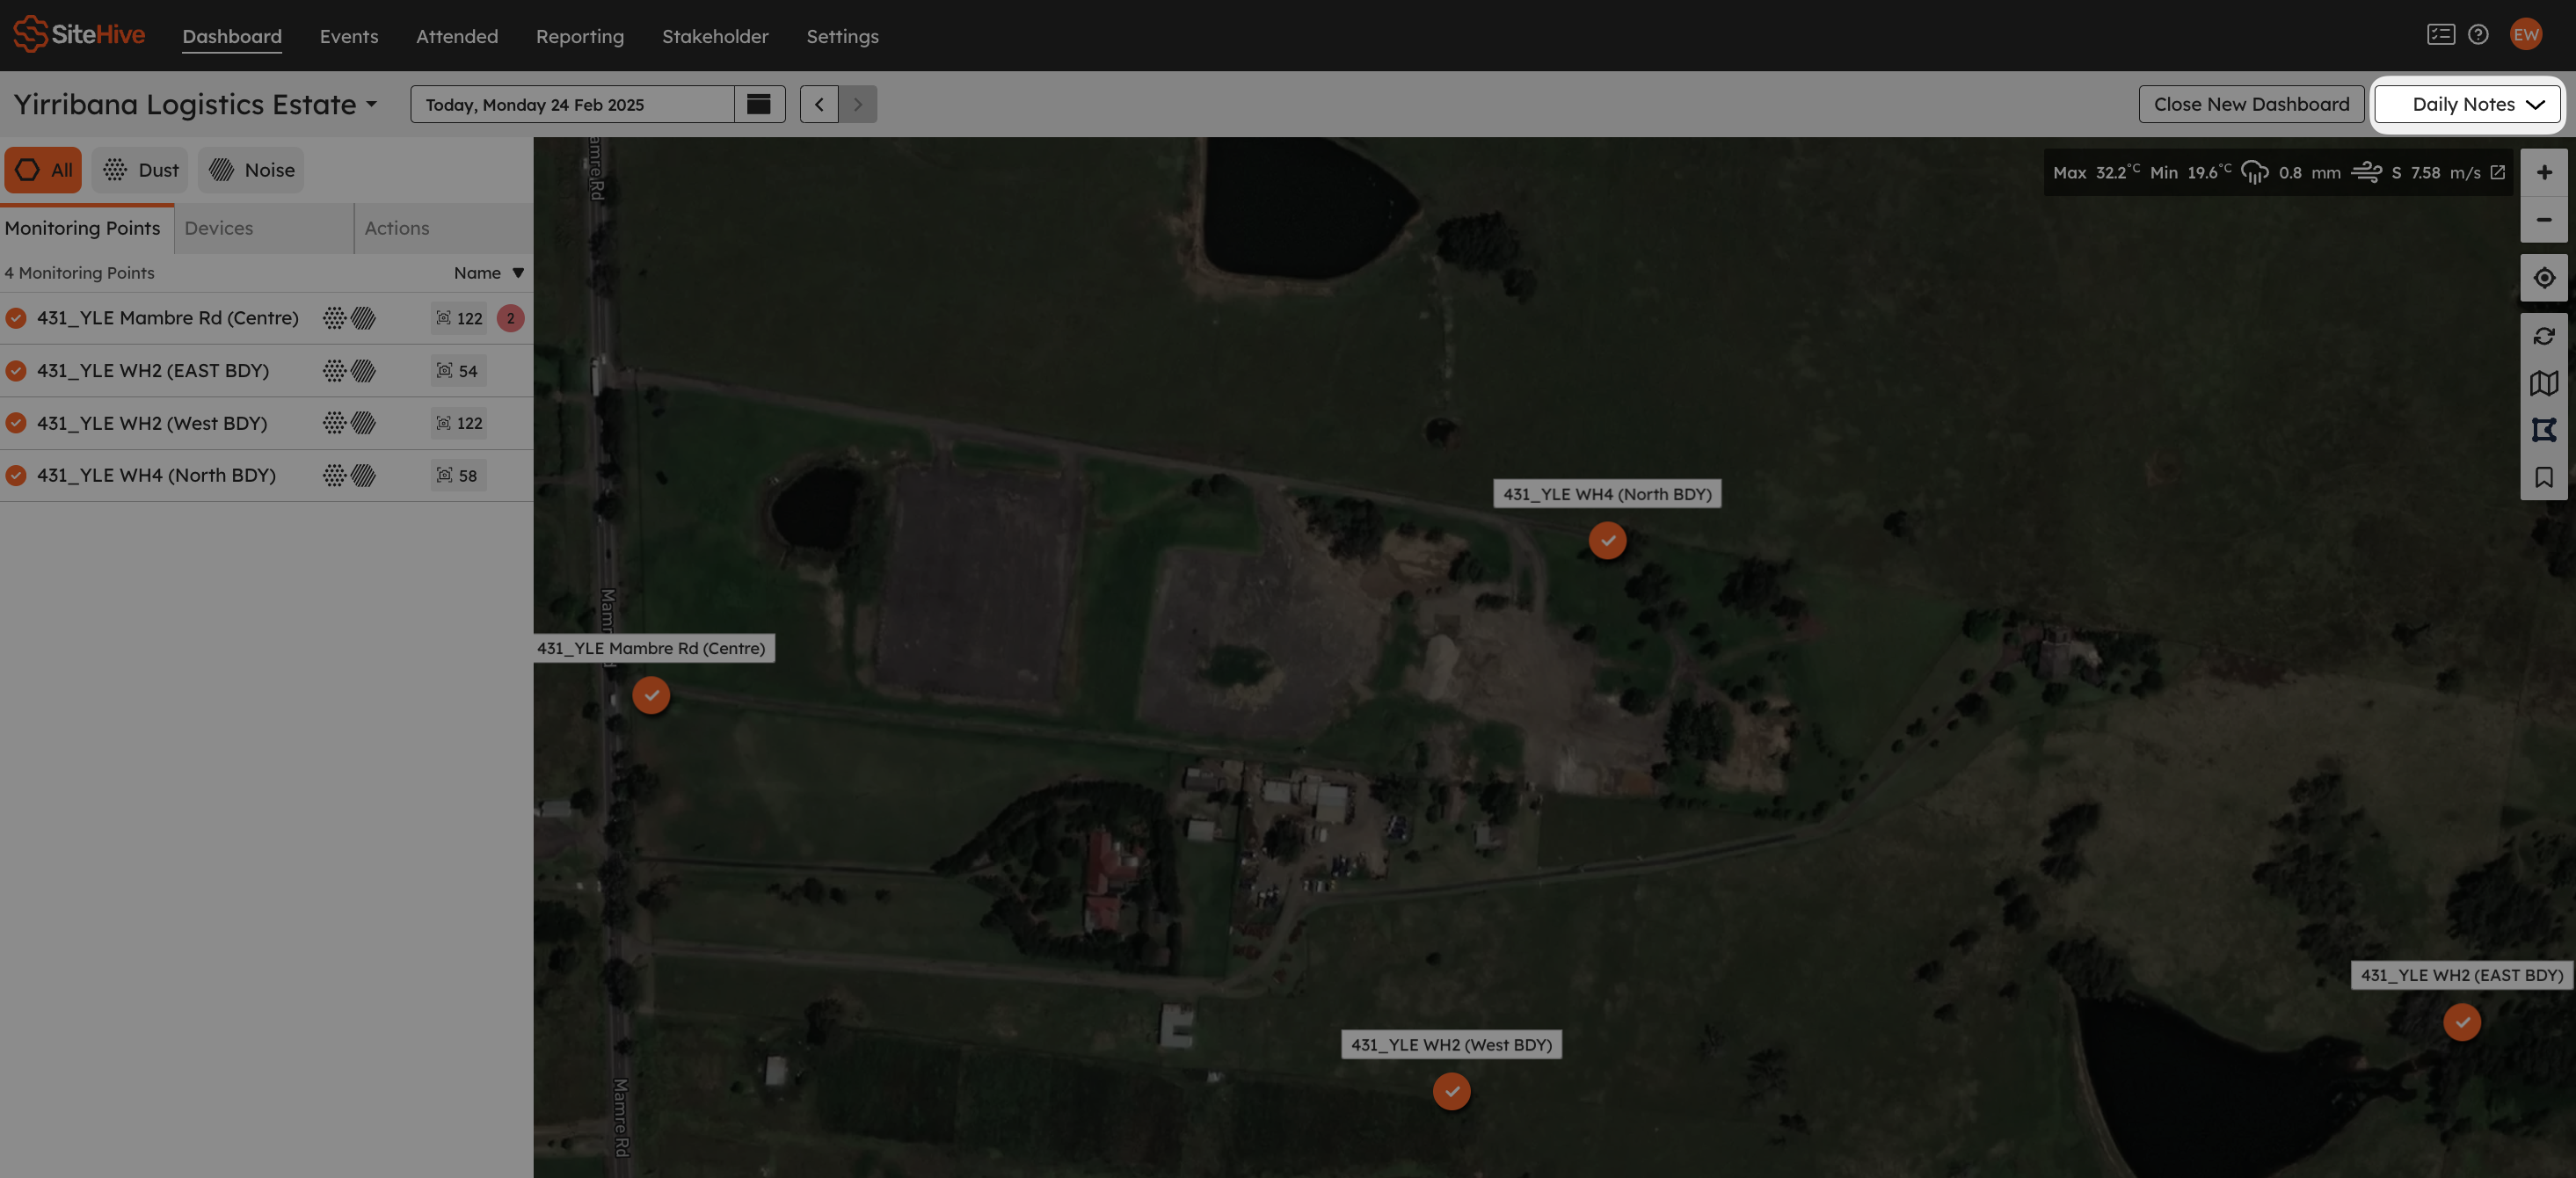
Task: Toggle status check for WH2 (West BDY)
Action: pos(16,423)
